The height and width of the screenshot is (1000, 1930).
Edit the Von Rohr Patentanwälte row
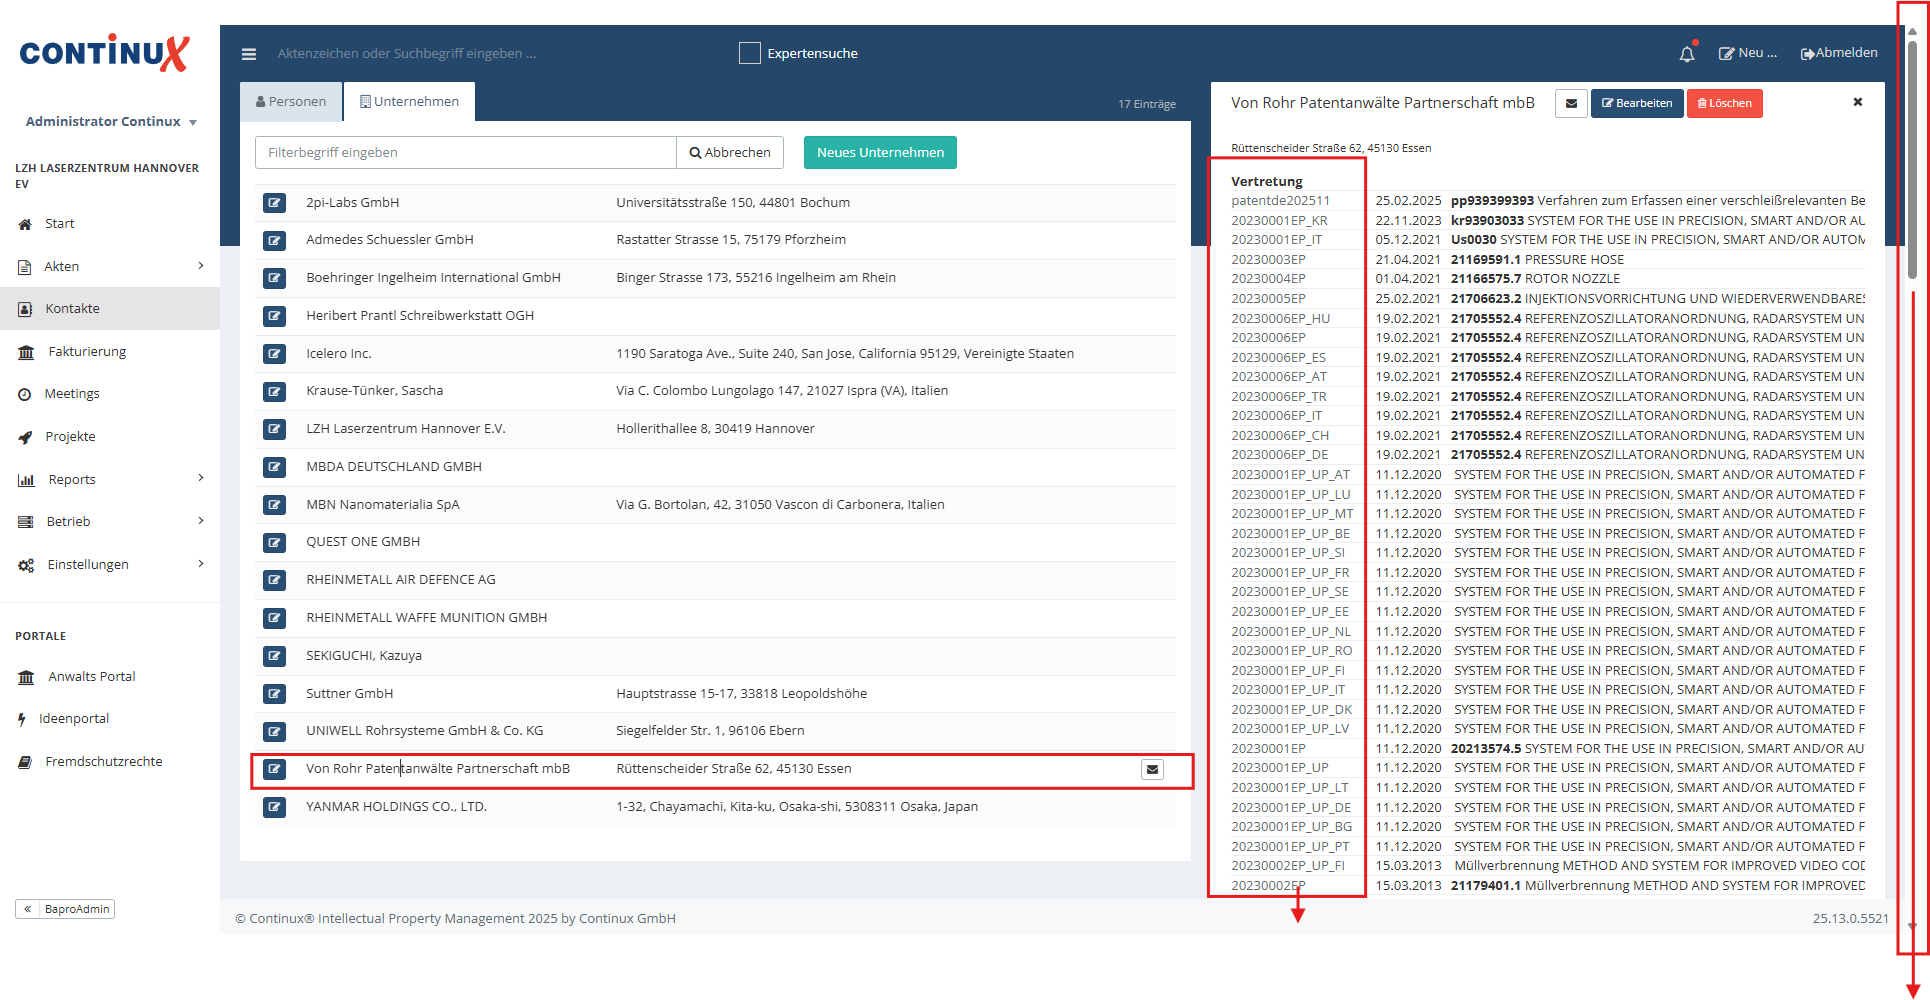(x=274, y=769)
